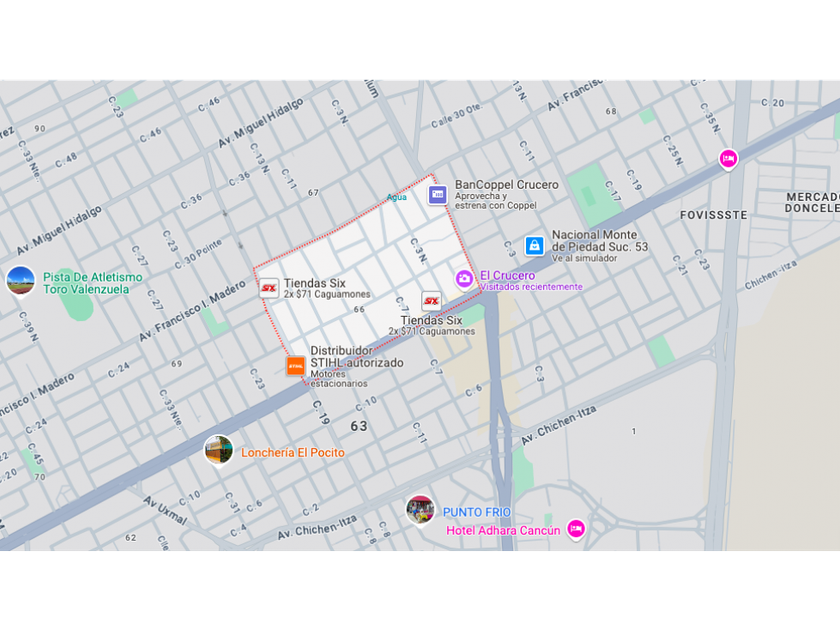Screen dimensions: 840x630
Task: Select the Nacional Monte de Piedad lock icon
Action: [534, 246]
